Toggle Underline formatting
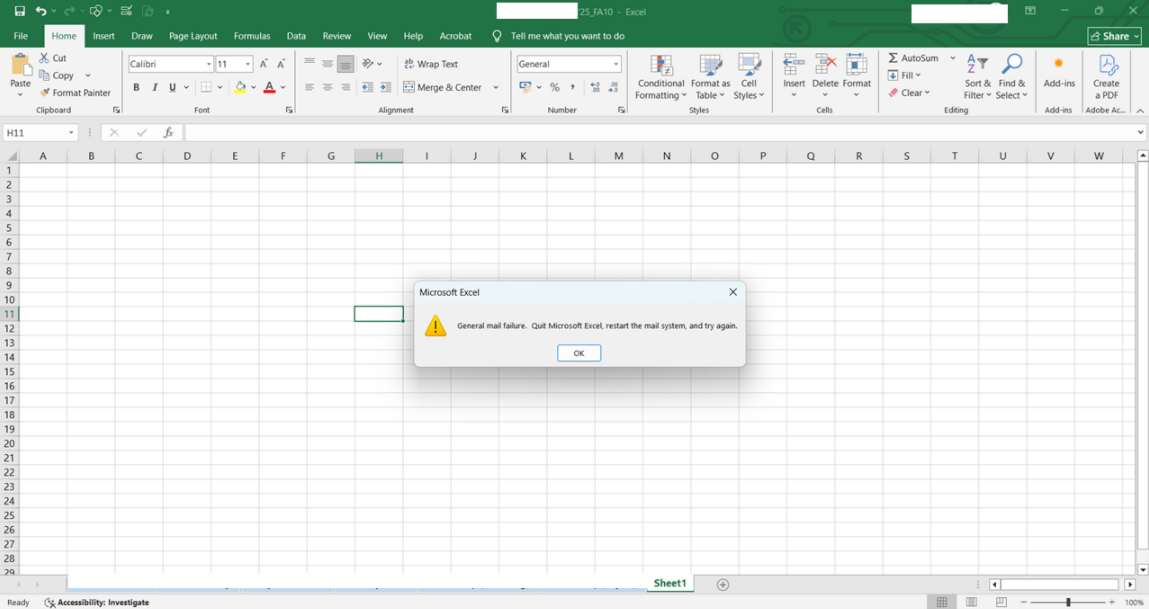Viewport: 1149px width, 609px height. click(x=172, y=87)
